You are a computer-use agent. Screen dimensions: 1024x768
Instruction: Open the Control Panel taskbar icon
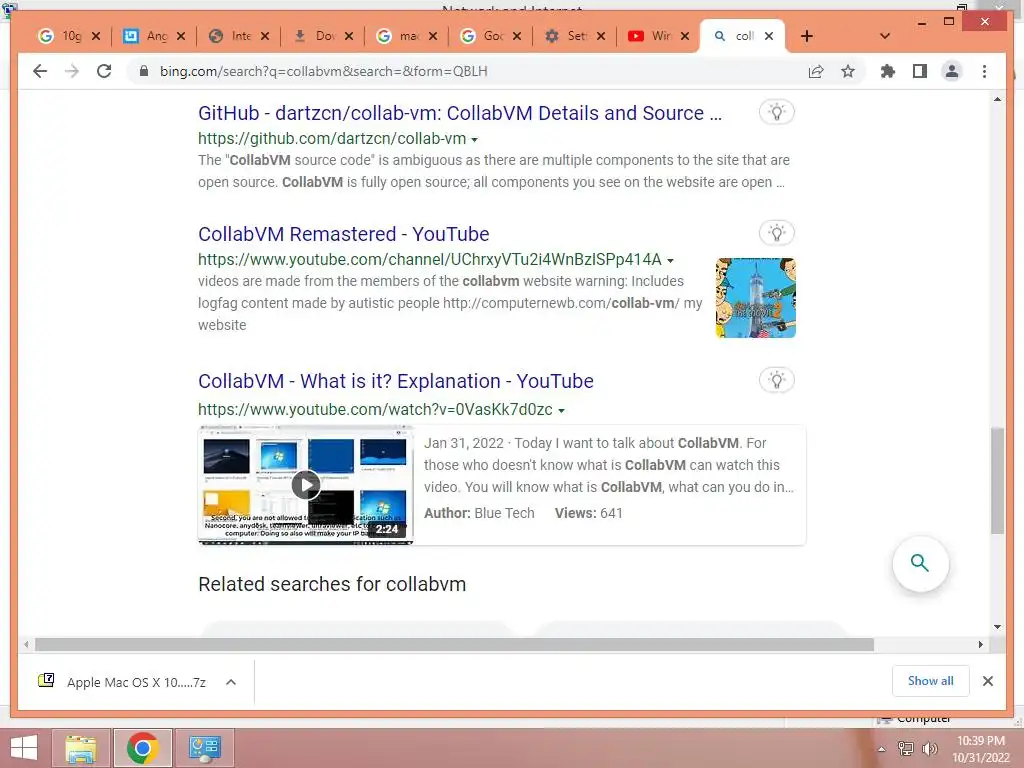(x=204, y=748)
